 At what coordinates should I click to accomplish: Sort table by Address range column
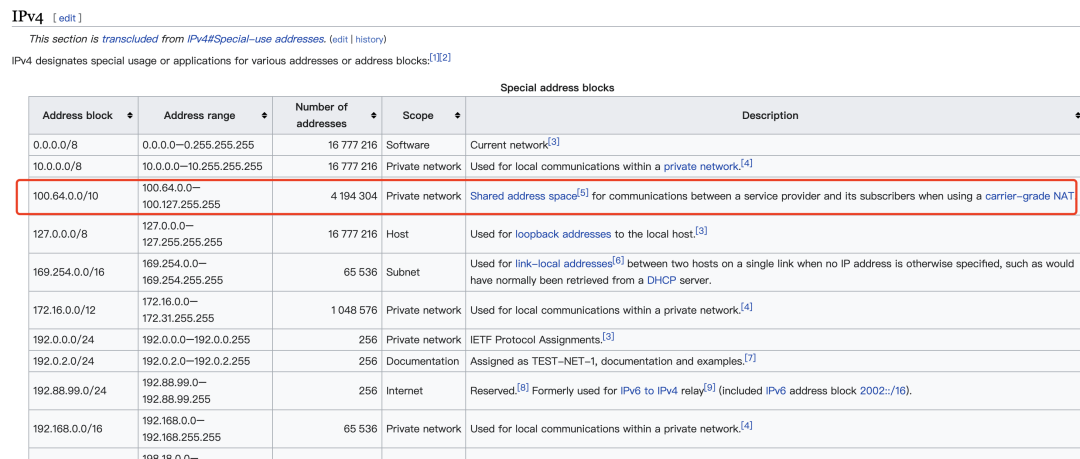265,116
